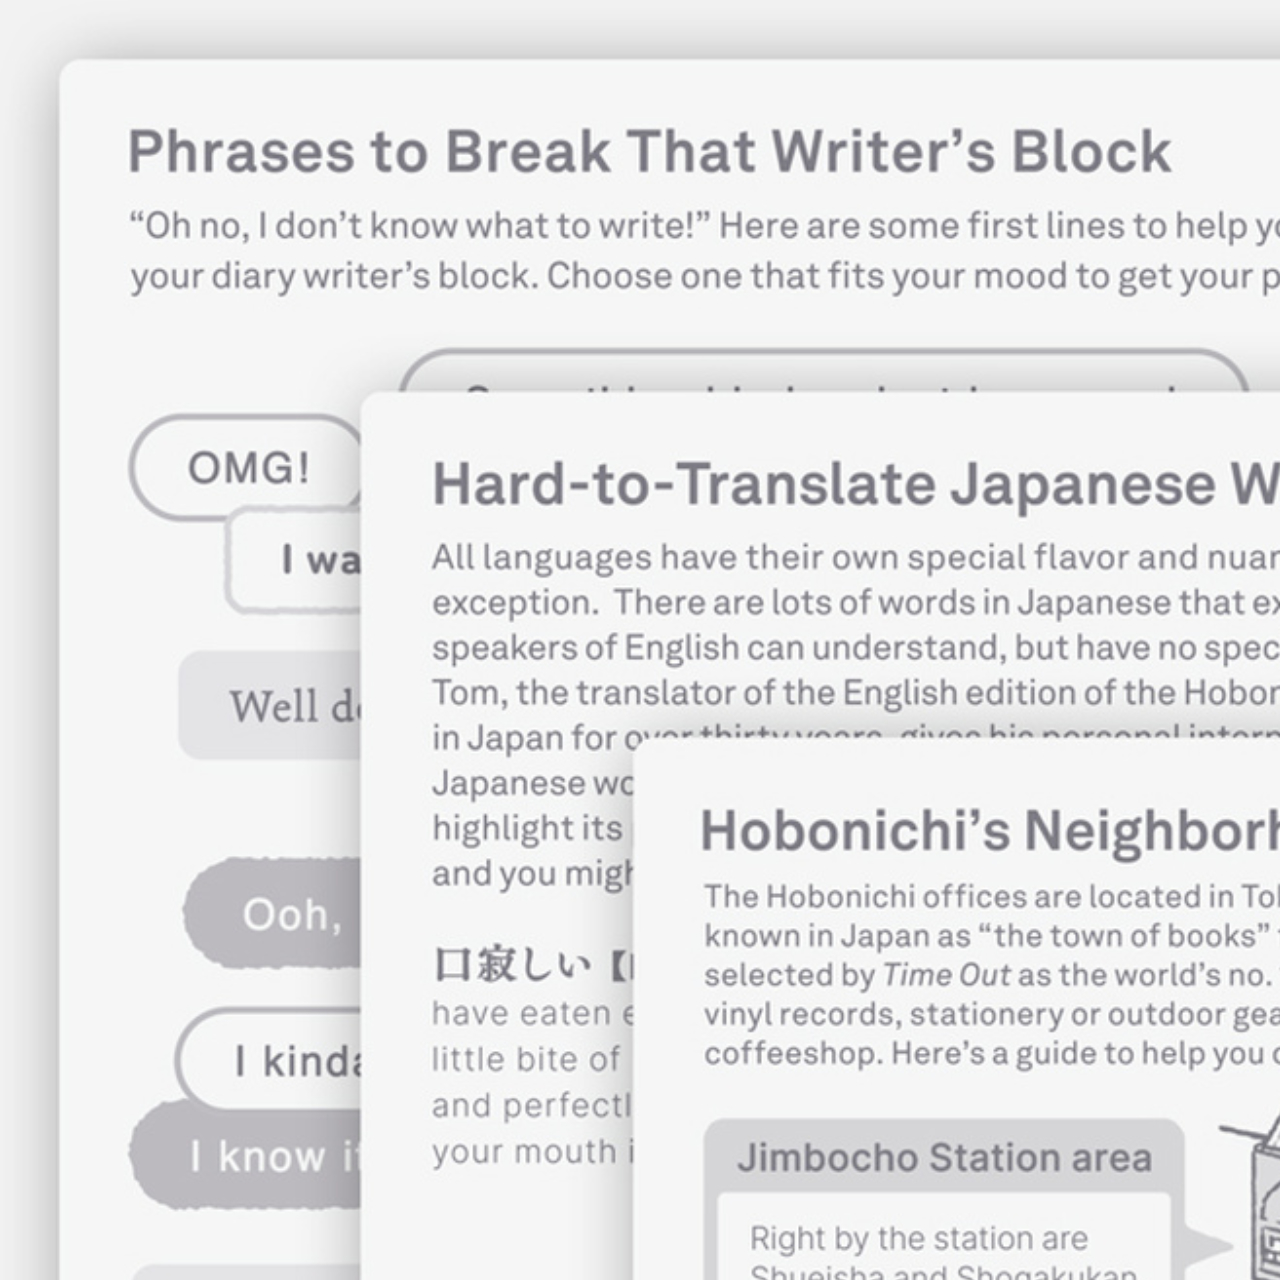Select the 'Jimbocho Station area' label

coord(944,1158)
